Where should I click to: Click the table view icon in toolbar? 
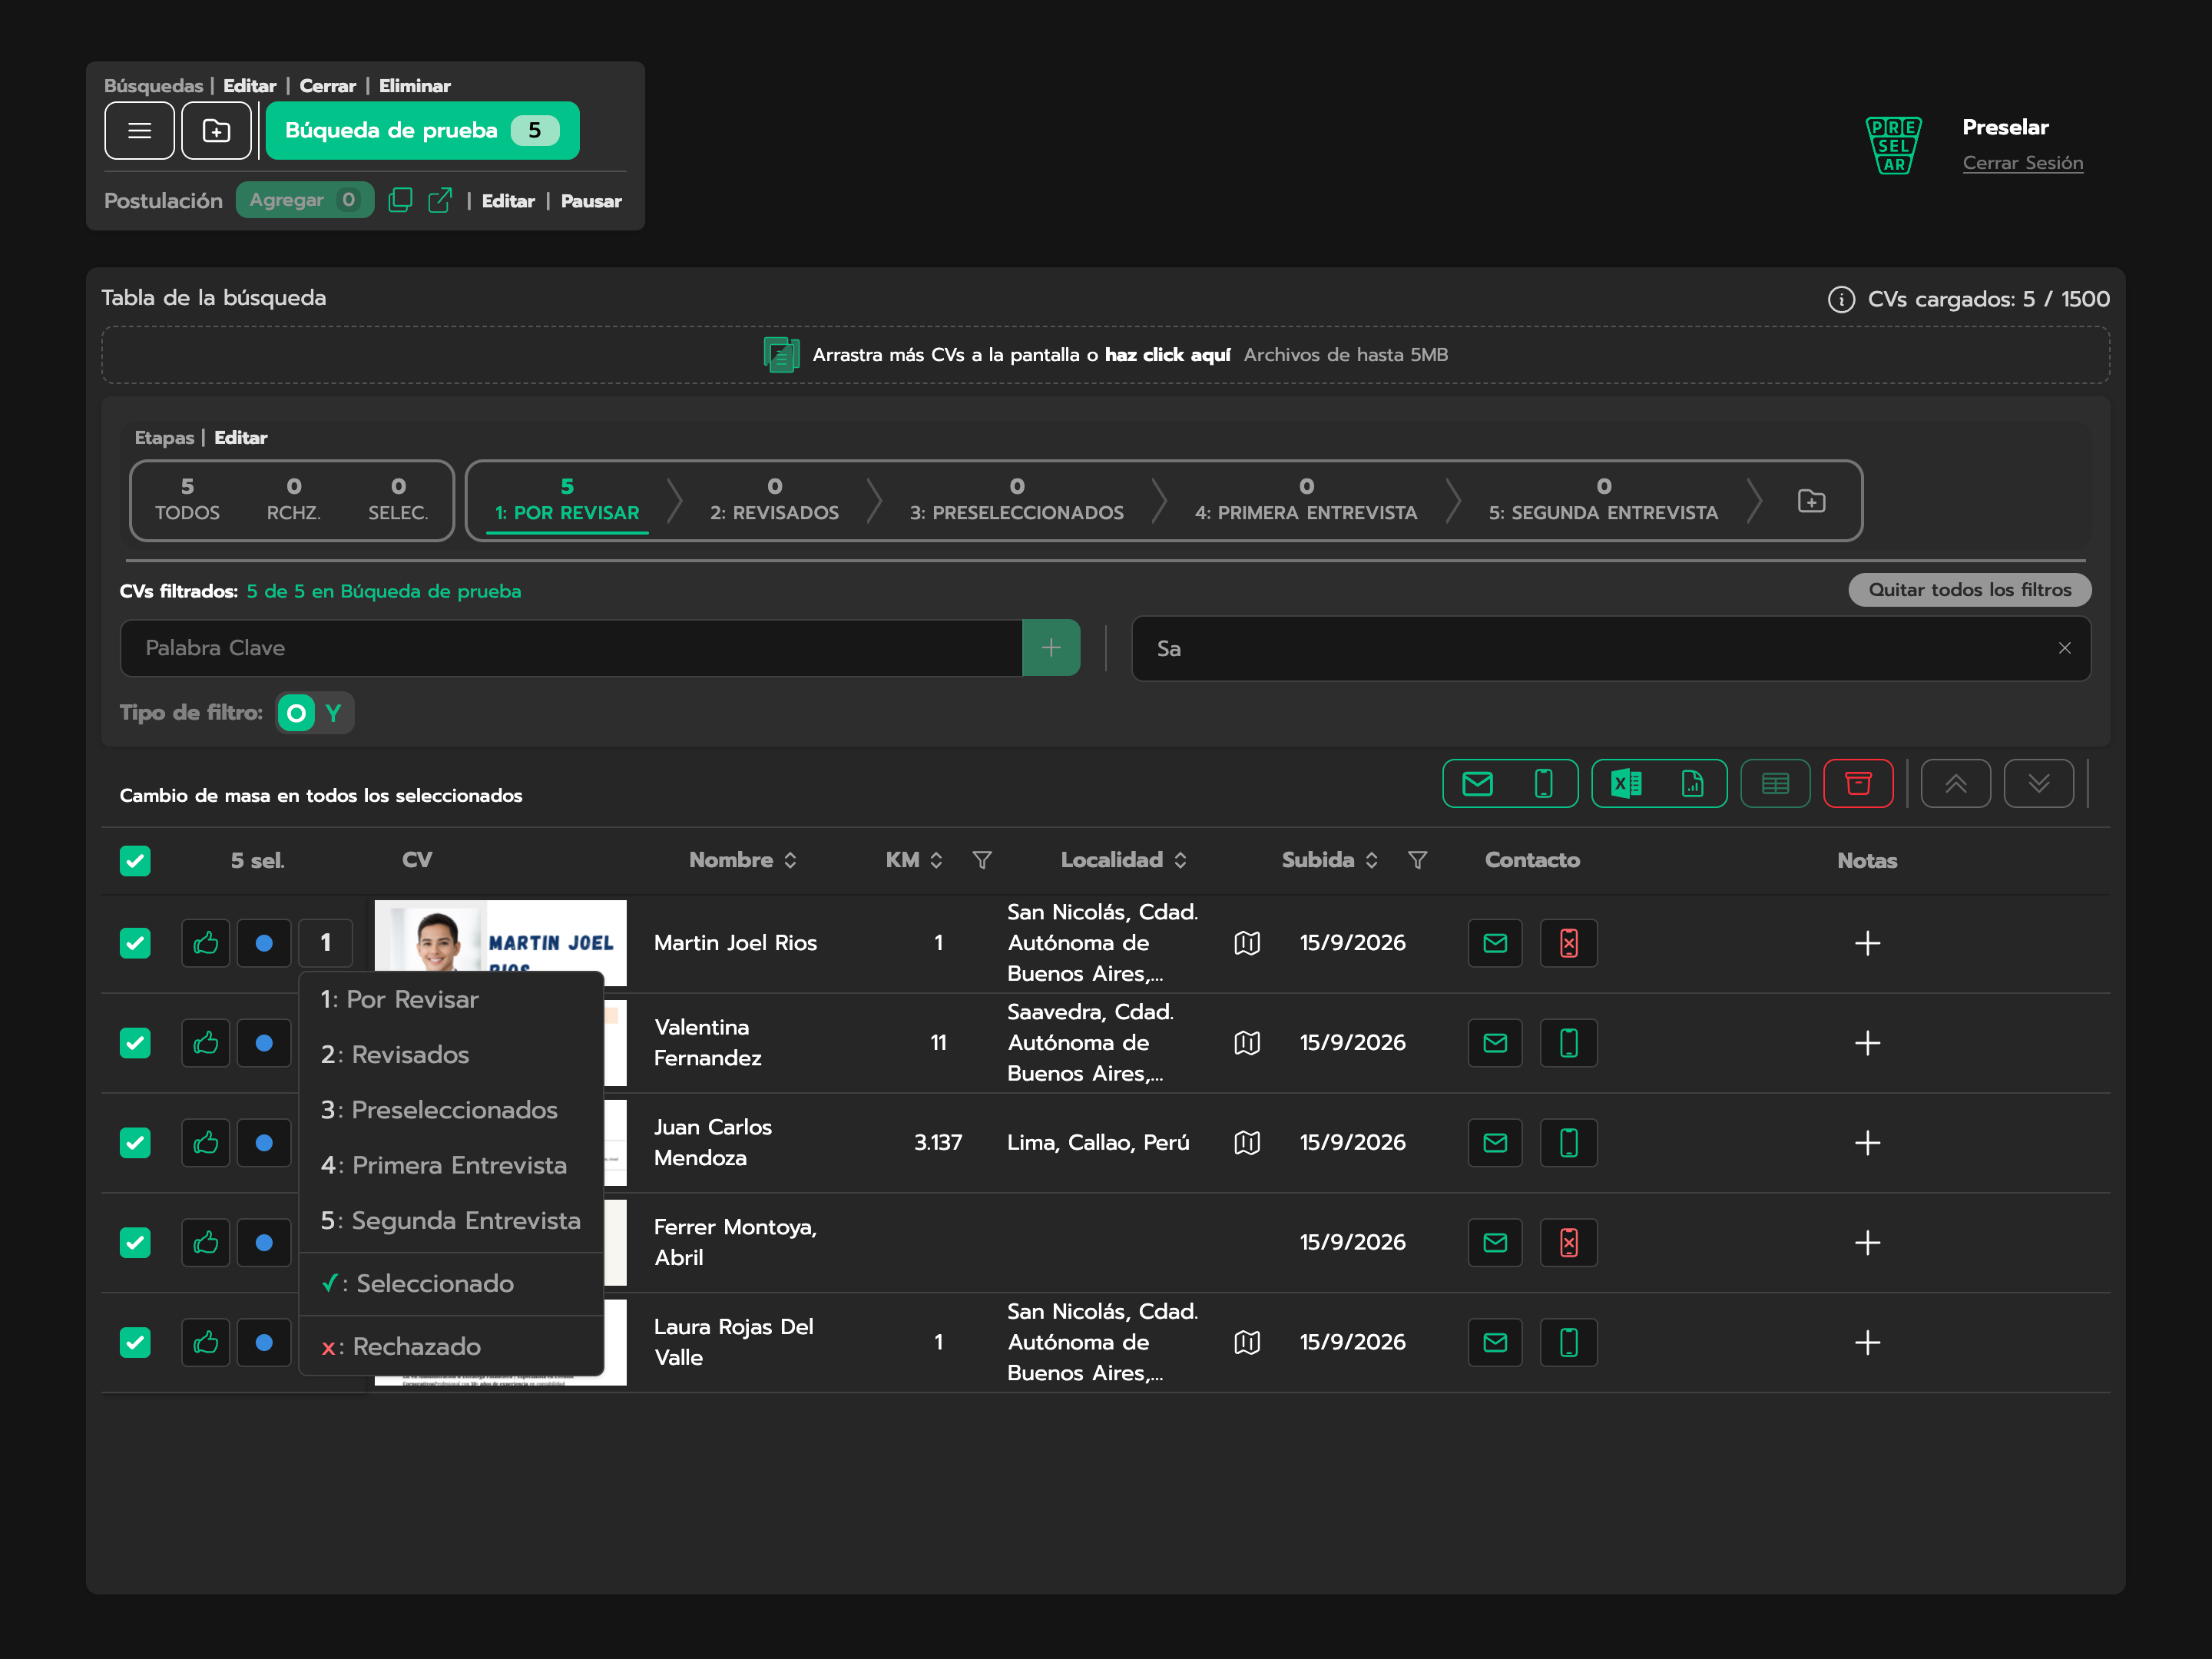[1775, 784]
